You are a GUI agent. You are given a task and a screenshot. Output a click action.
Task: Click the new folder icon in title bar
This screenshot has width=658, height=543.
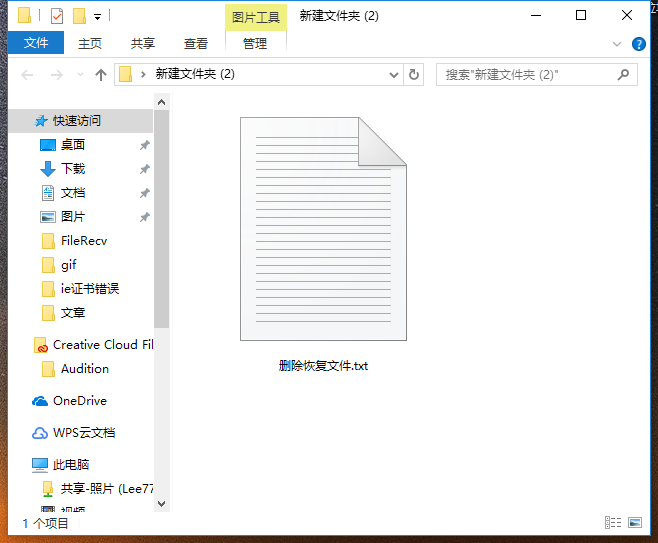[x=79, y=16]
